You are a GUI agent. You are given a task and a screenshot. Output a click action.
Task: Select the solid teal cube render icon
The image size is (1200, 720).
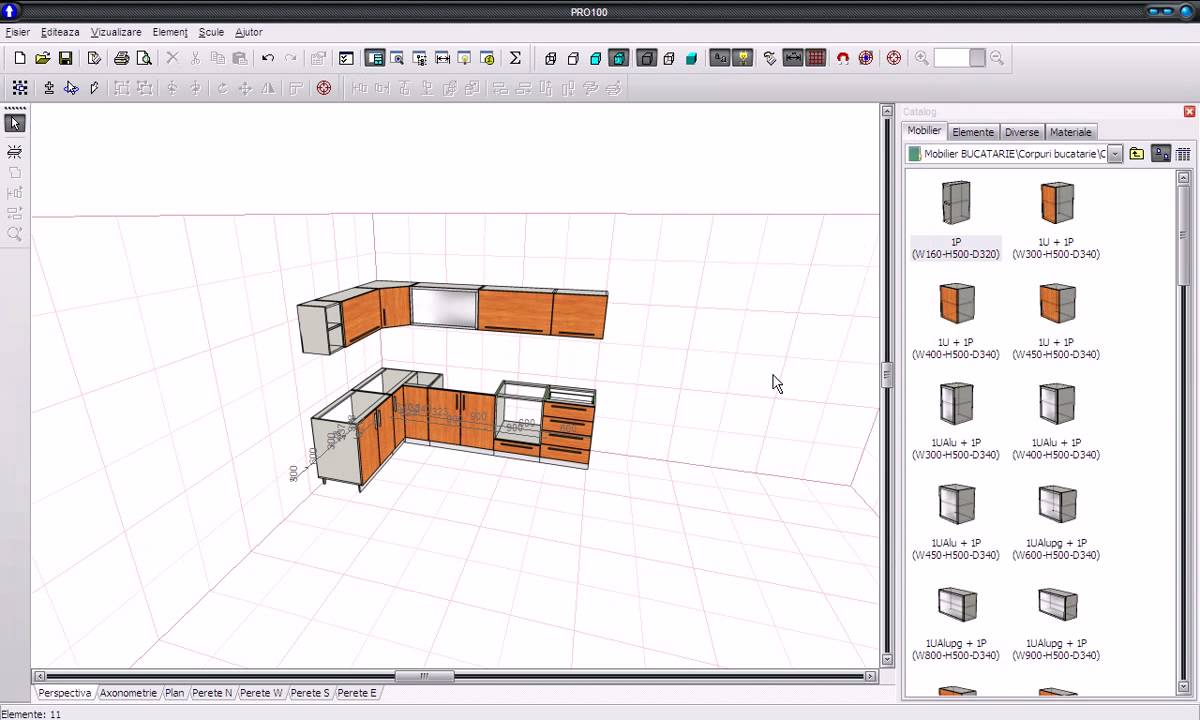pyautogui.click(x=691, y=58)
